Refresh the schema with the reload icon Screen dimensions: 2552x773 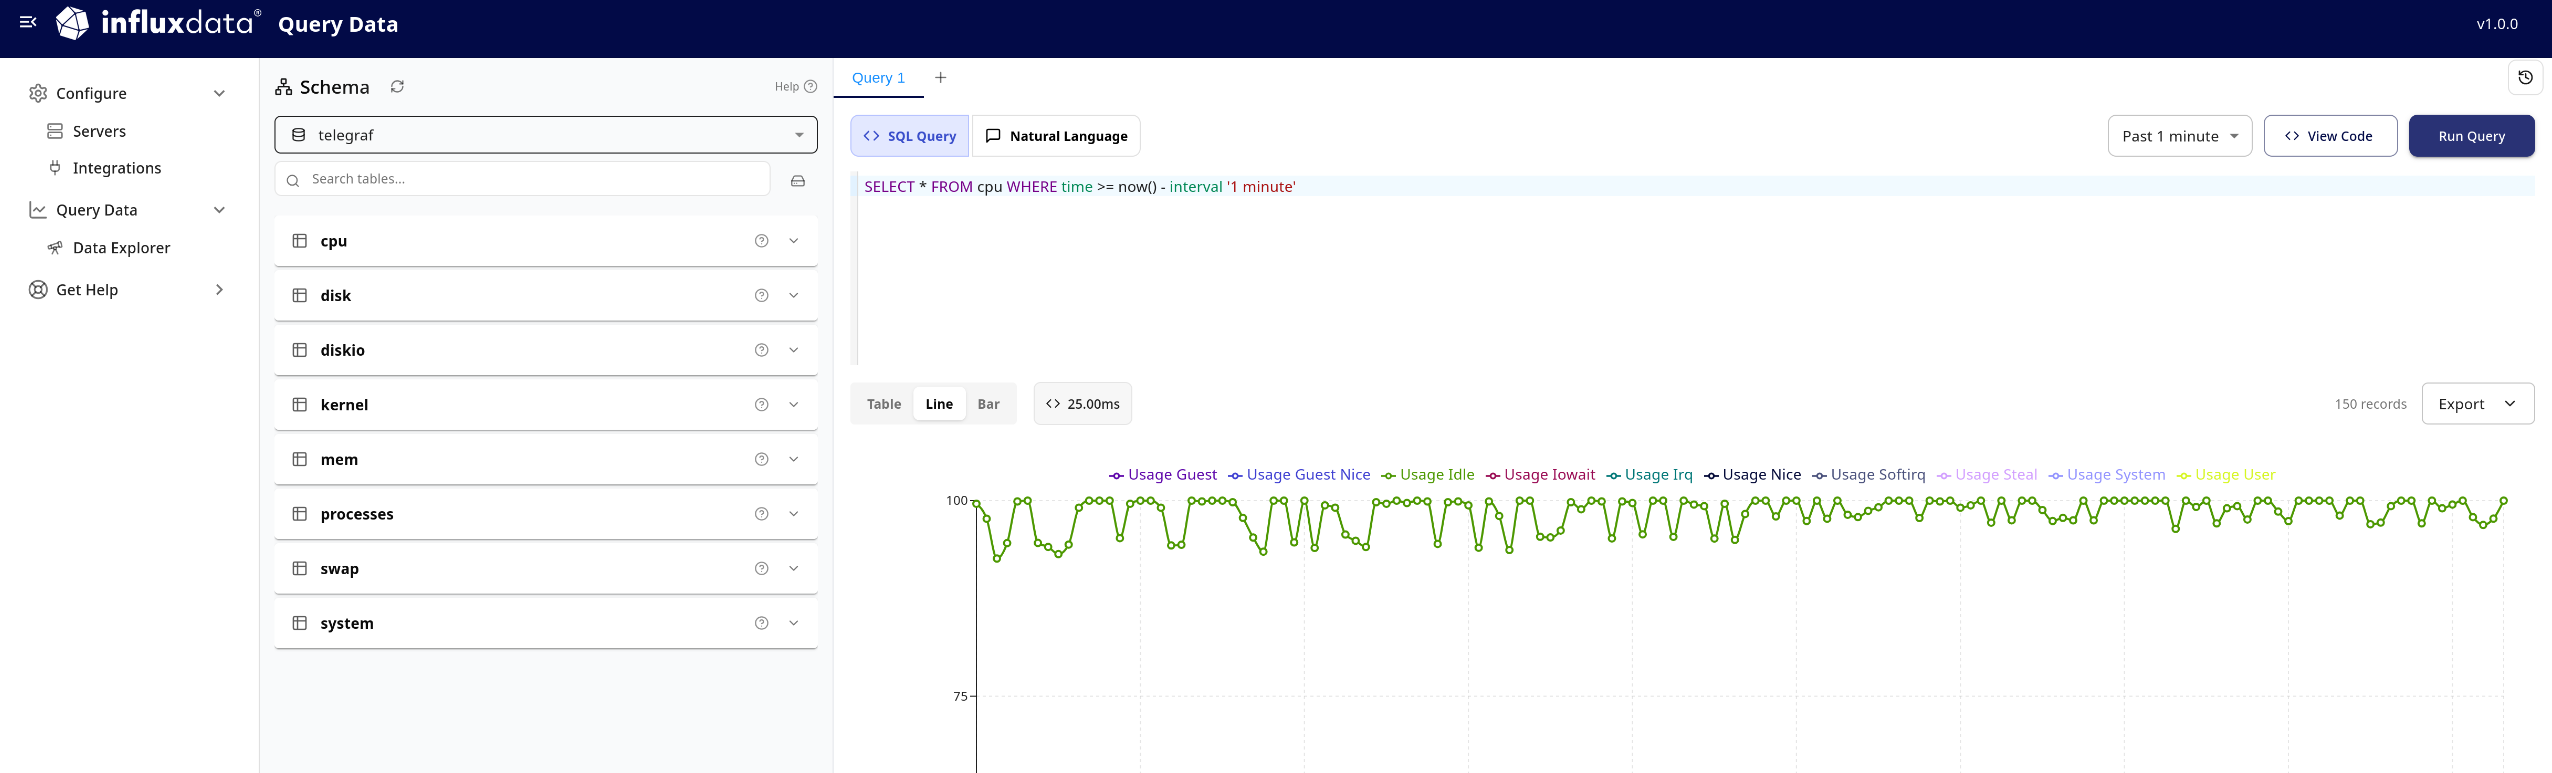397,87
